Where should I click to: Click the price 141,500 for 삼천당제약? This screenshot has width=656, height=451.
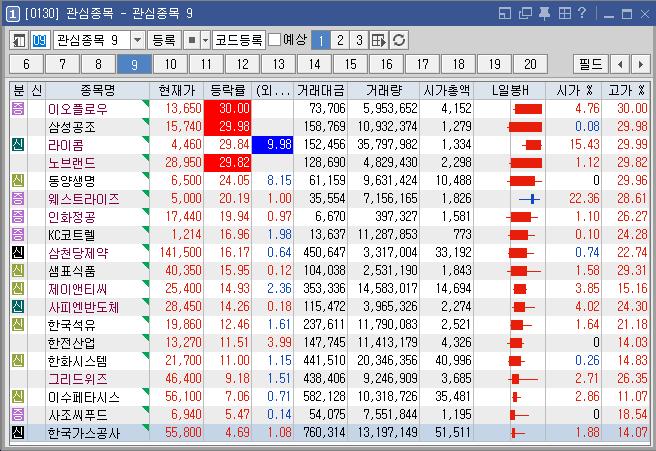(x=180, y=253)
